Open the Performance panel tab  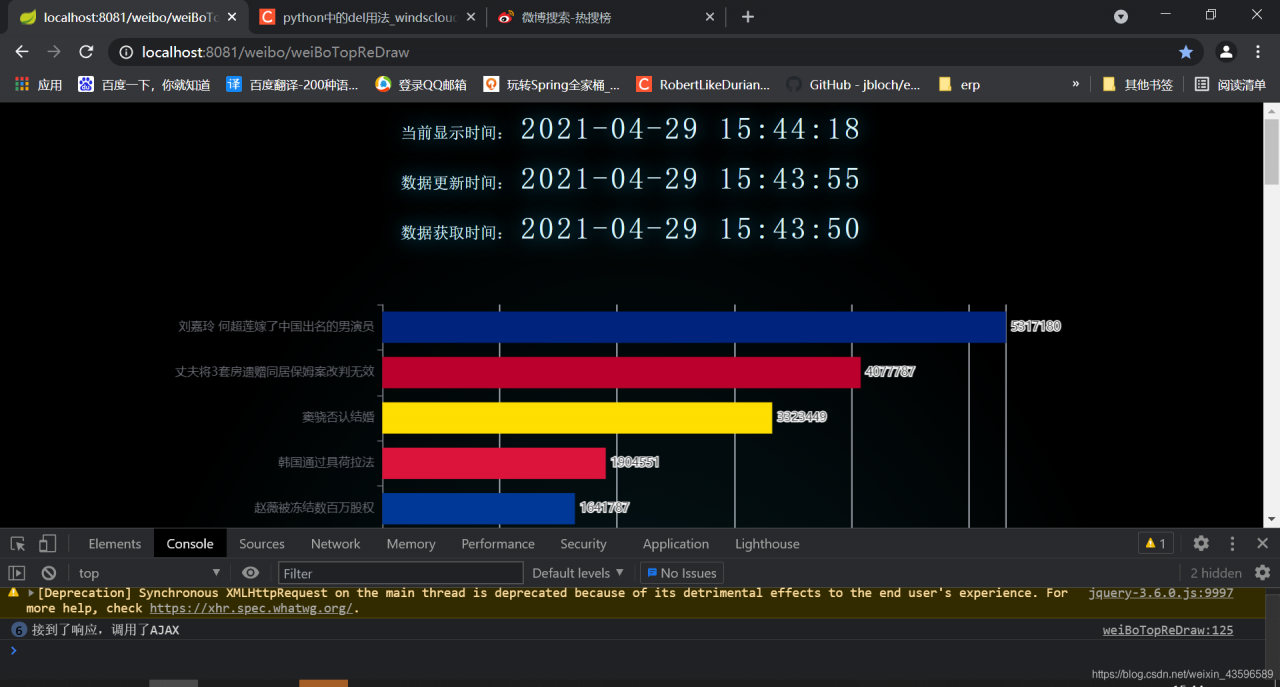click(x=498, y=544)
